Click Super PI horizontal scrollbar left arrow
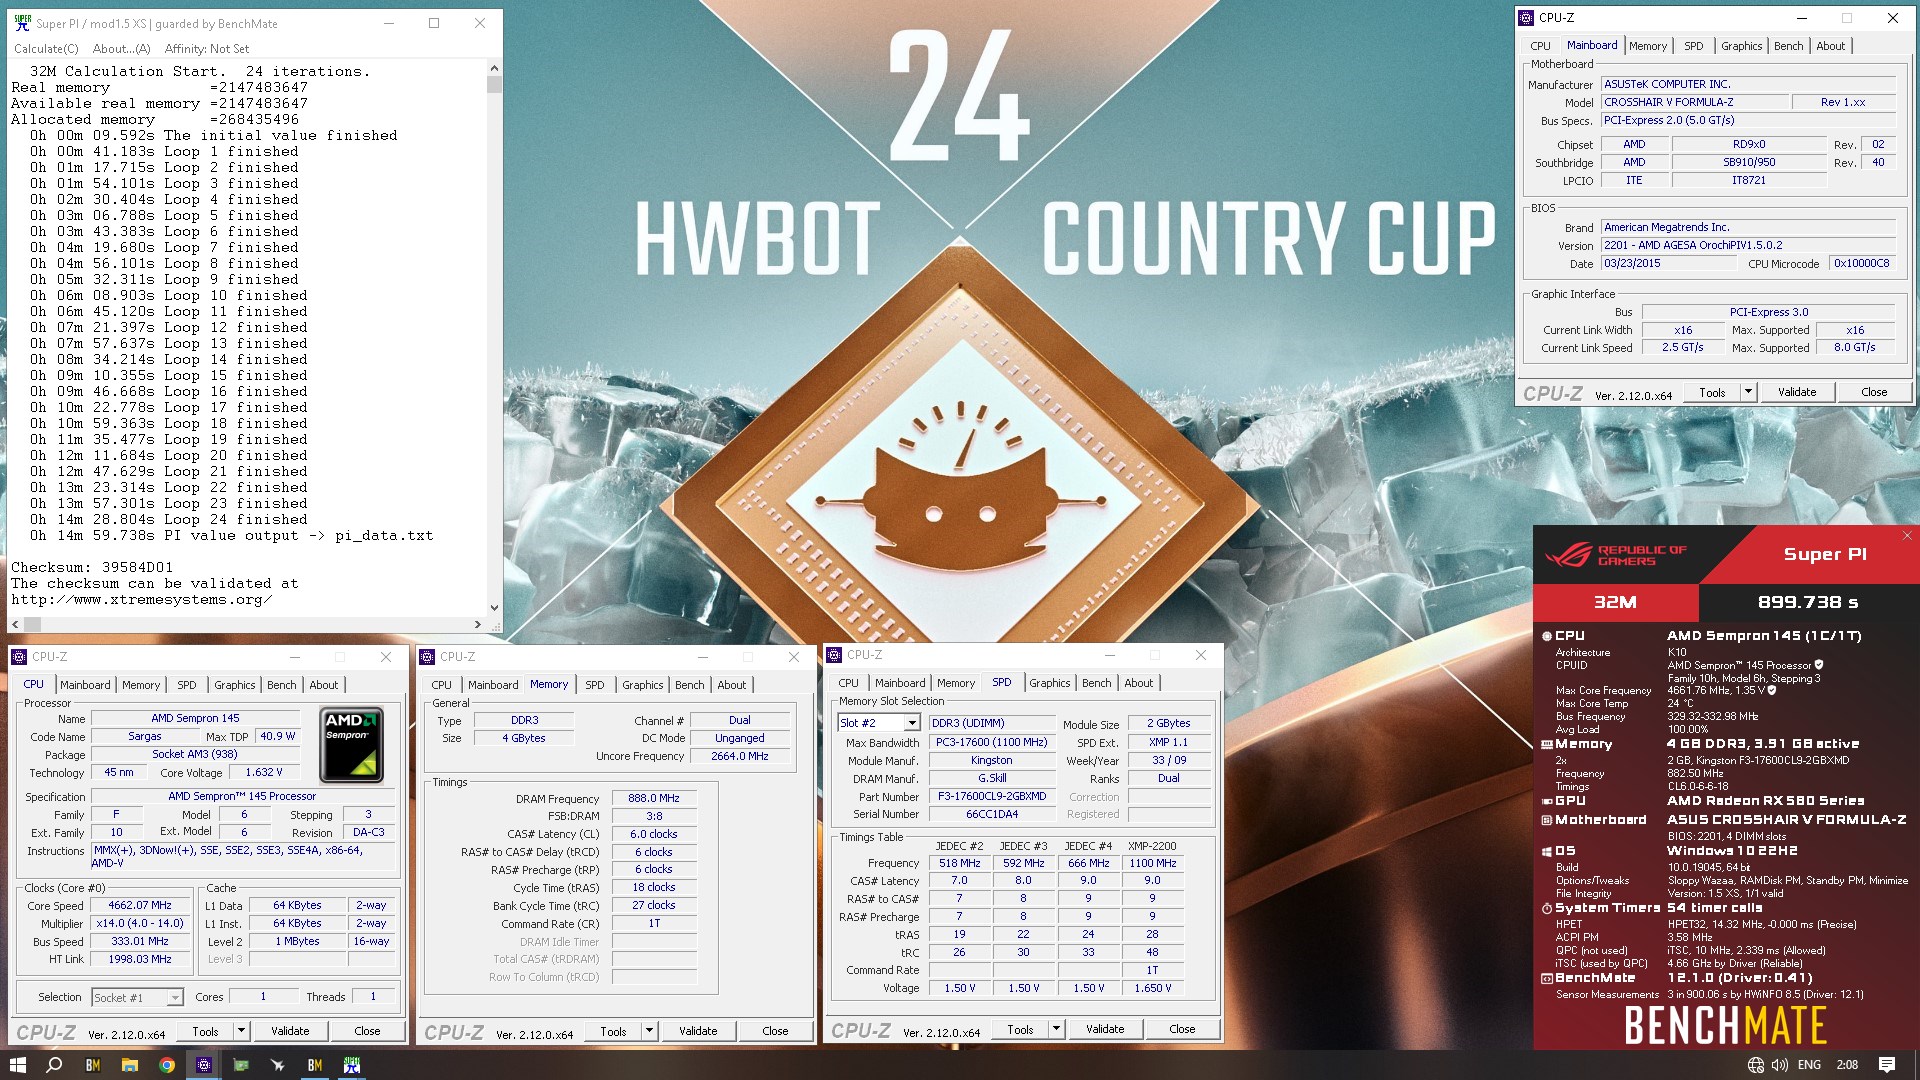The height and width of the screenshot is (1080, 1920). point(14,624)
